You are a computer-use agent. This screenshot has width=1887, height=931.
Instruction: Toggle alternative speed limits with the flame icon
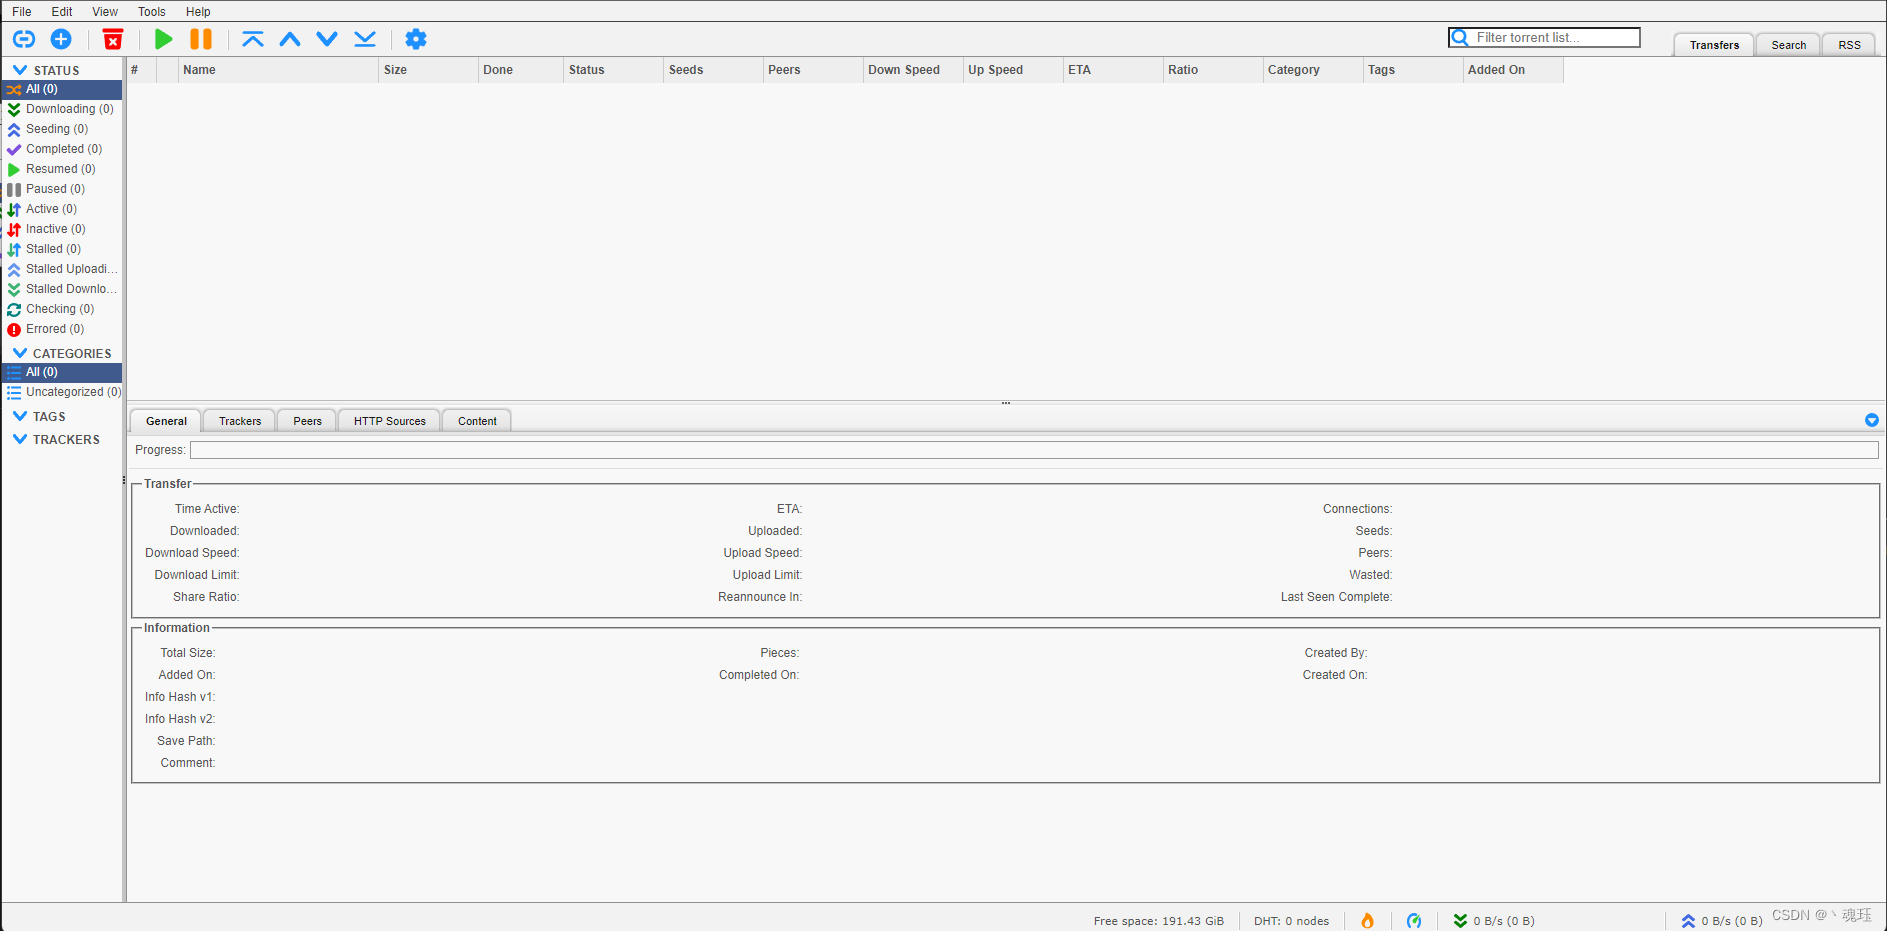1367,920
